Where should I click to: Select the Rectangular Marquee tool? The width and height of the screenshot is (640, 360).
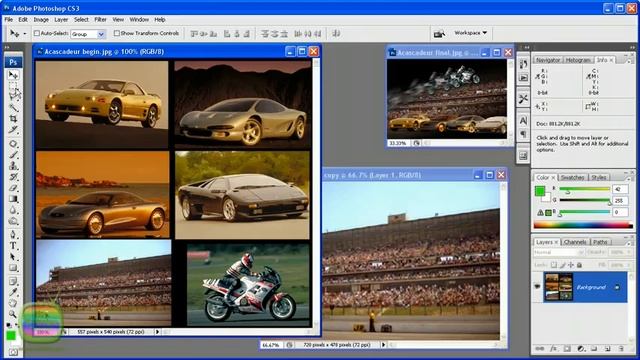pyautogui.click(x=13, y=86)
